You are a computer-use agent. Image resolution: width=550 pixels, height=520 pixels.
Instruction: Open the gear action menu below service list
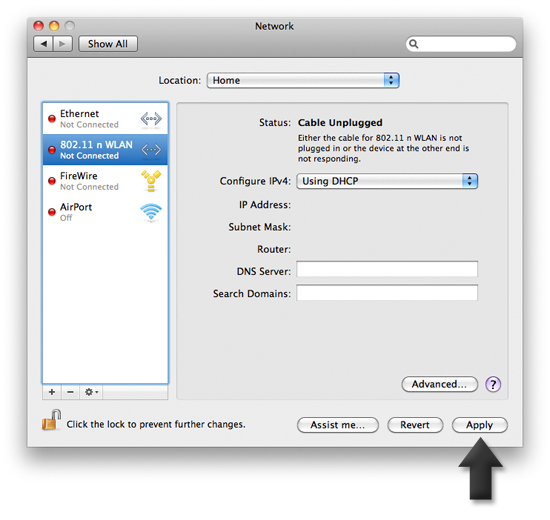91,392
